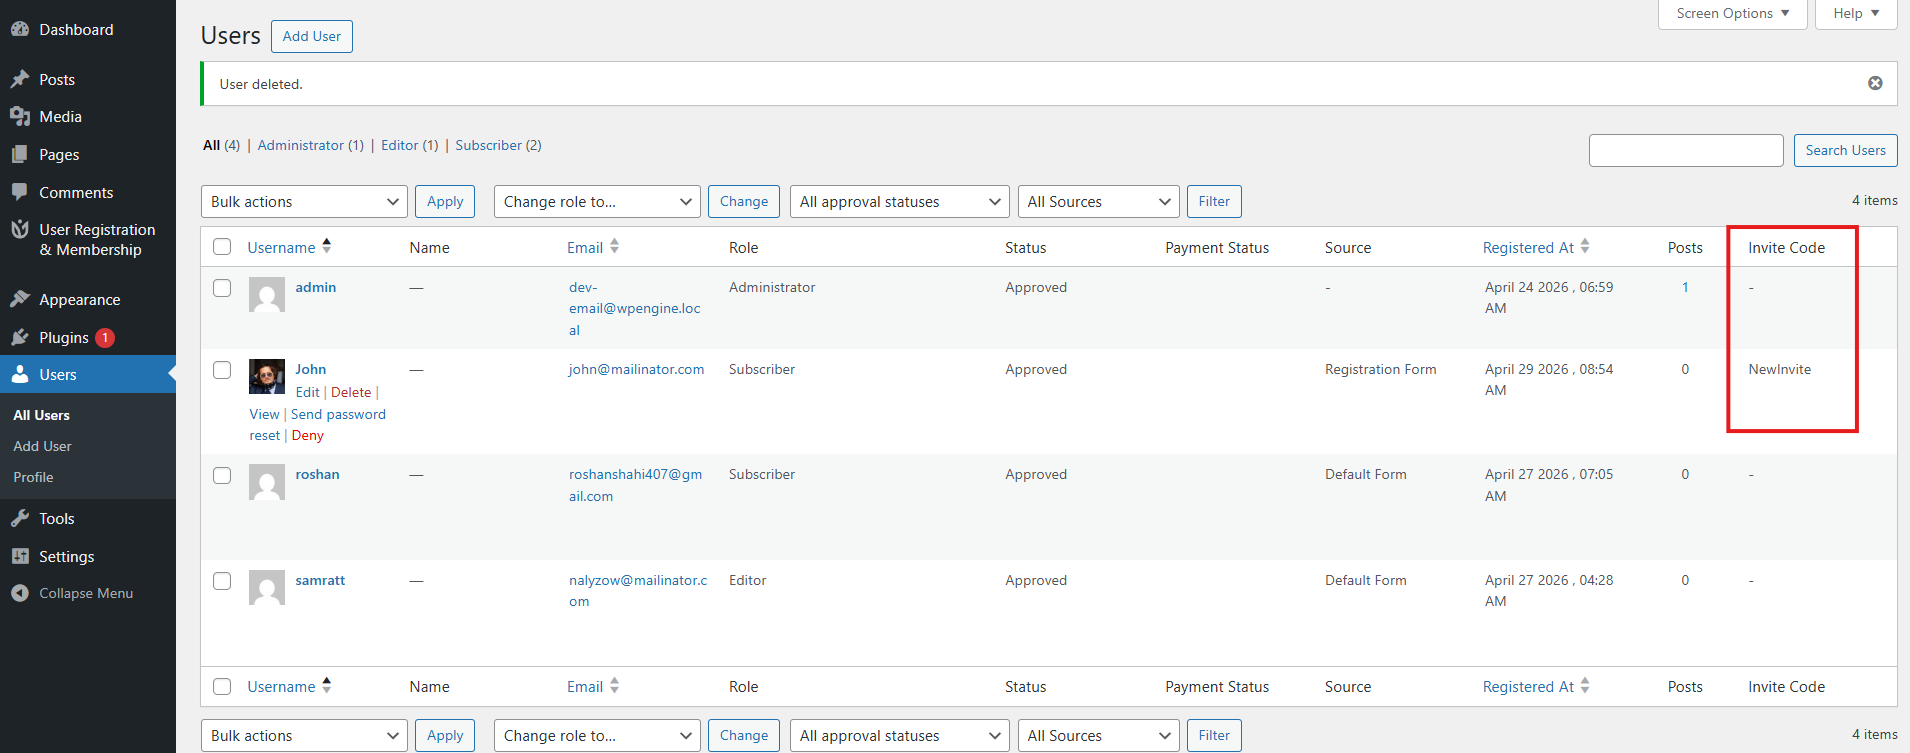Click the Tools wrench icon
The image size is (1910, 753).
point(20,518)
